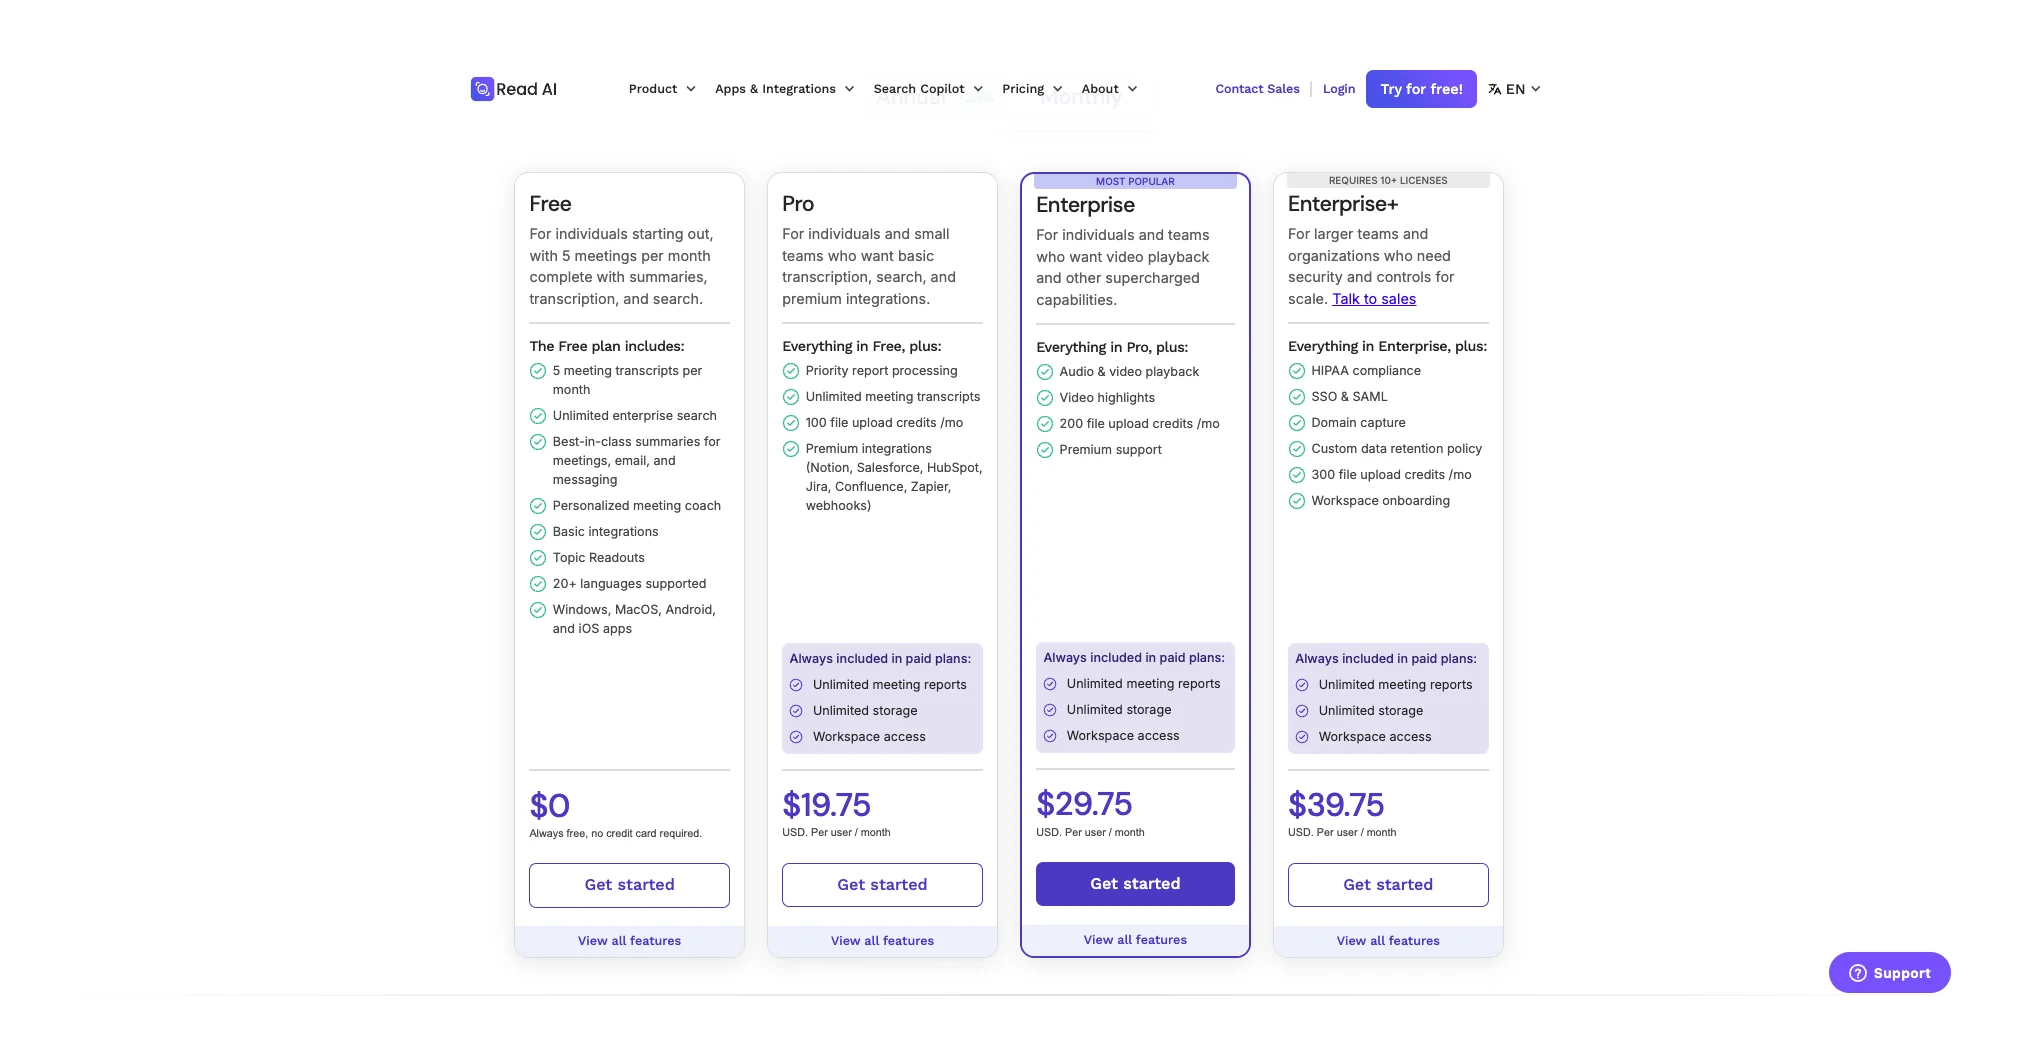Click View all features under Pro plan
Viewport: 2019px width, 1046px height.
tap(882, 941)
